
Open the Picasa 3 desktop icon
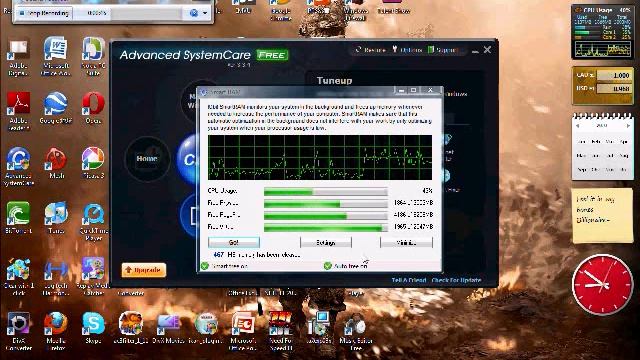93,163
